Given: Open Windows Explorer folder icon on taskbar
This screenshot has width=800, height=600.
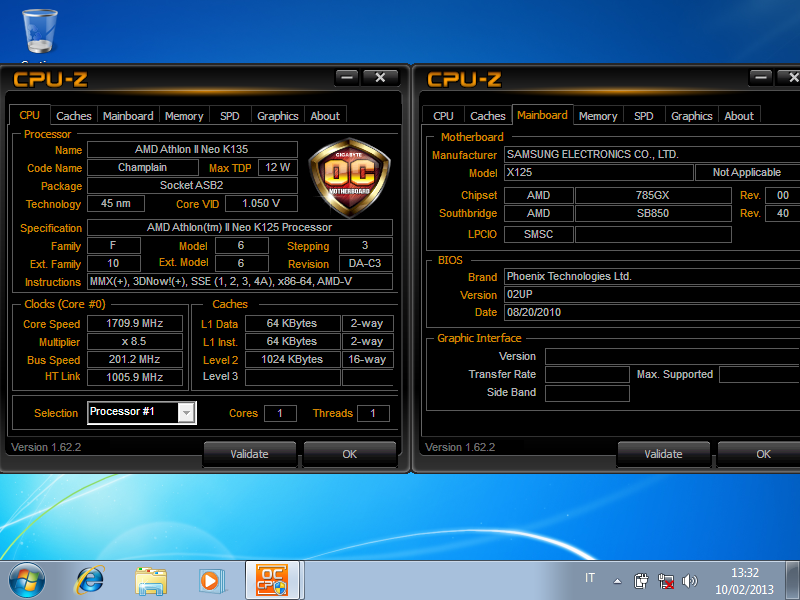Looking at the screenshot, I should coord(151,581).
